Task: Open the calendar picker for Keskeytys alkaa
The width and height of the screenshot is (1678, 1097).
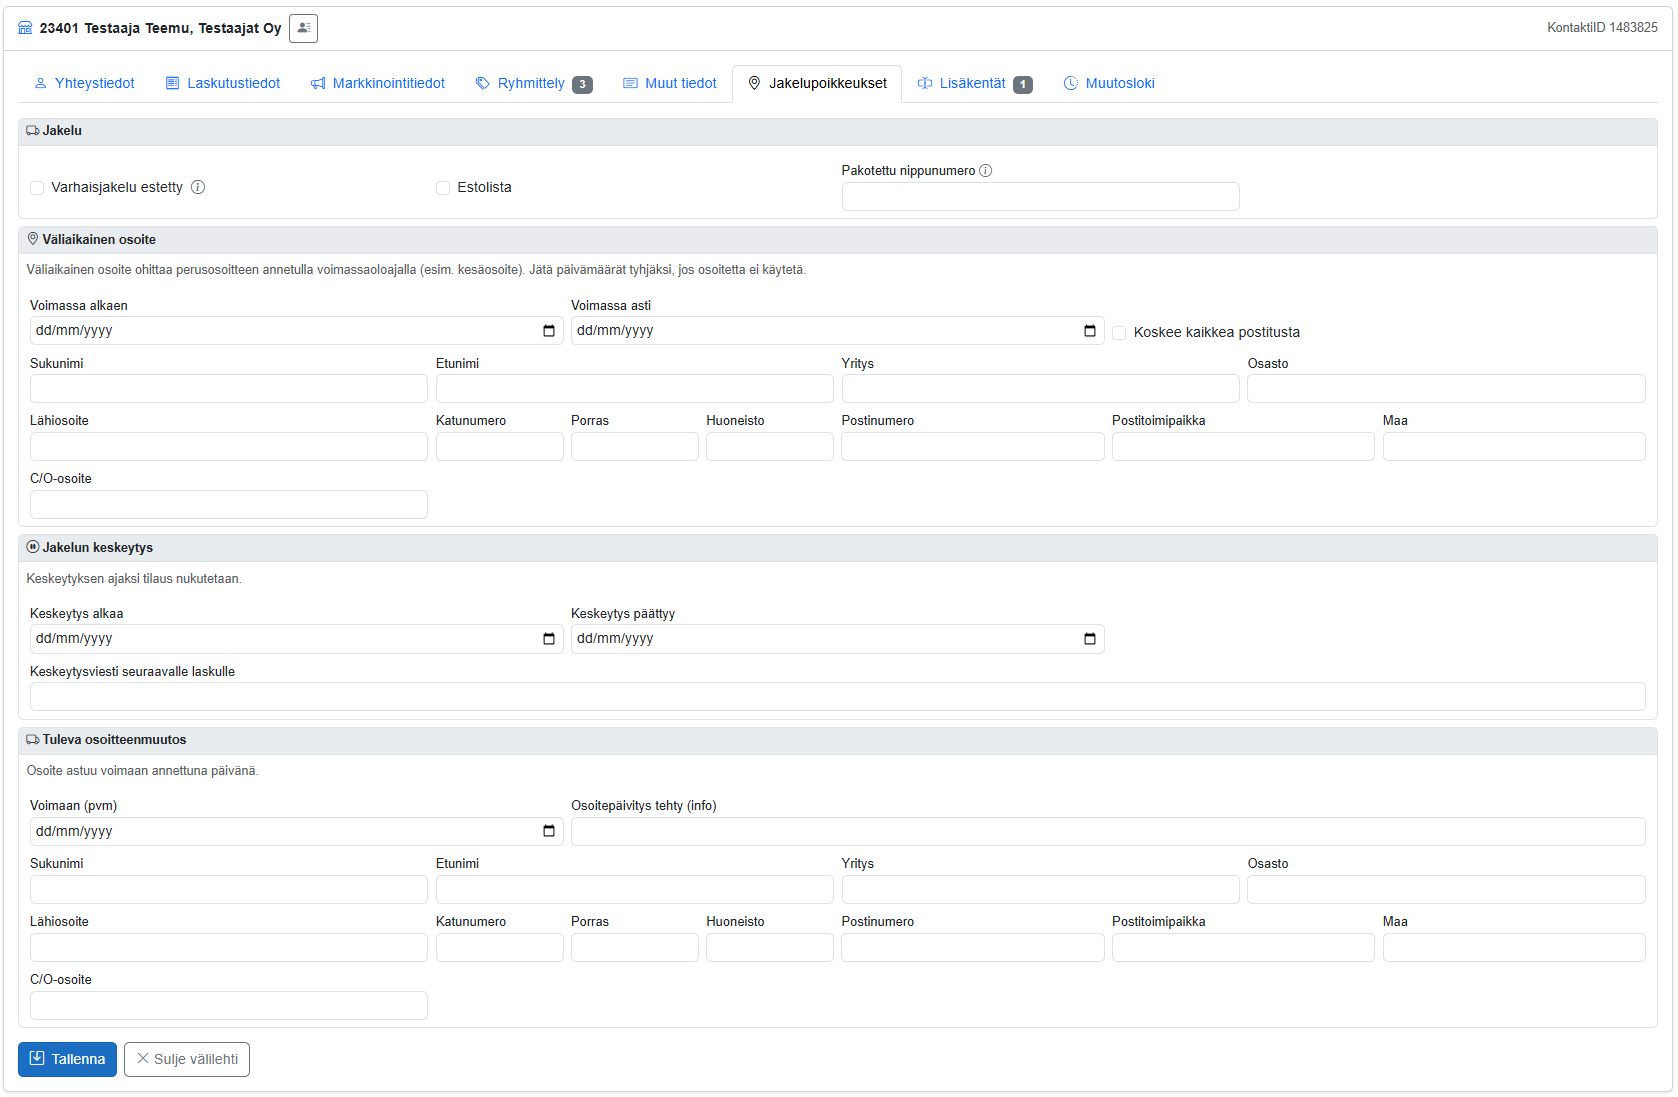Action: 549,639
